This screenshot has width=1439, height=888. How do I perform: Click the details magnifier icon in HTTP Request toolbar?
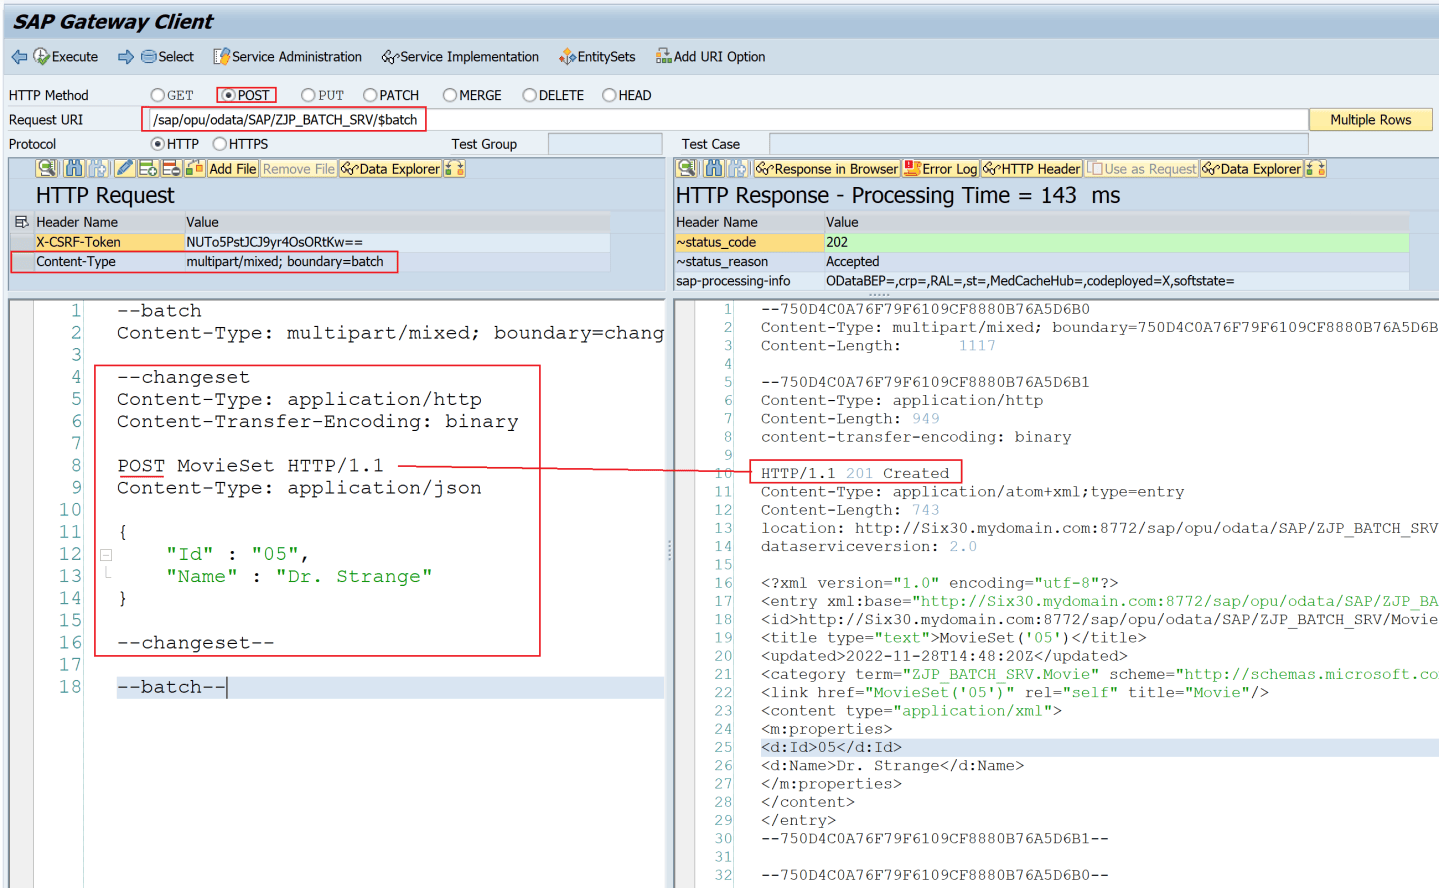point(47,168)
